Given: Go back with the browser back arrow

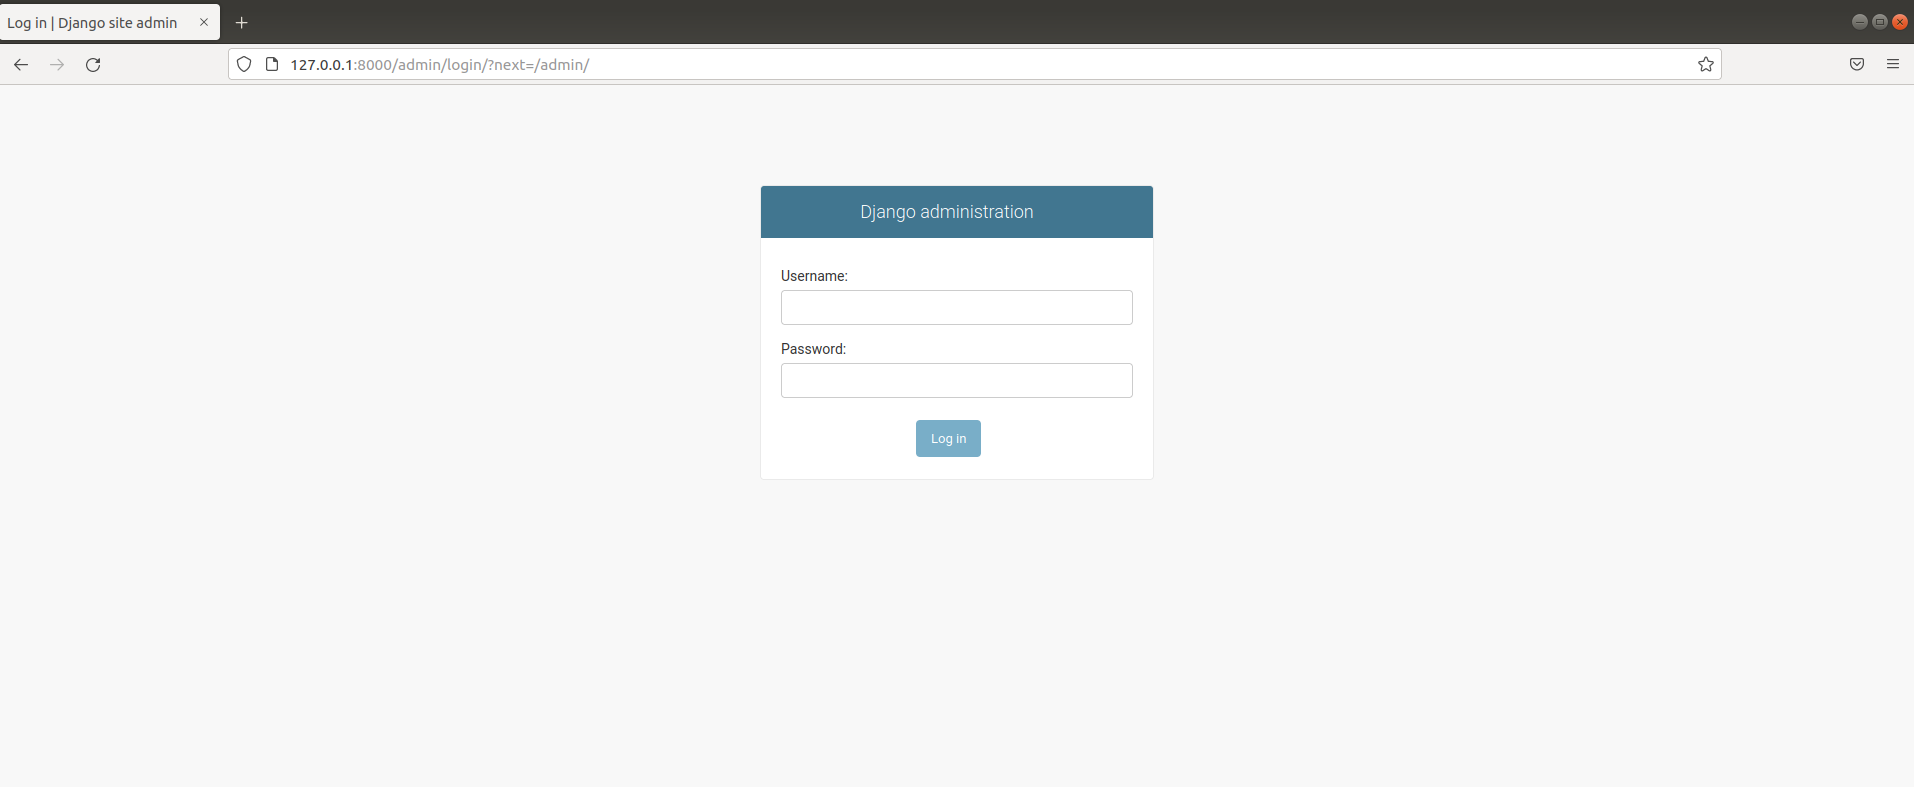Looking at the screenshot, I should 21,65.
